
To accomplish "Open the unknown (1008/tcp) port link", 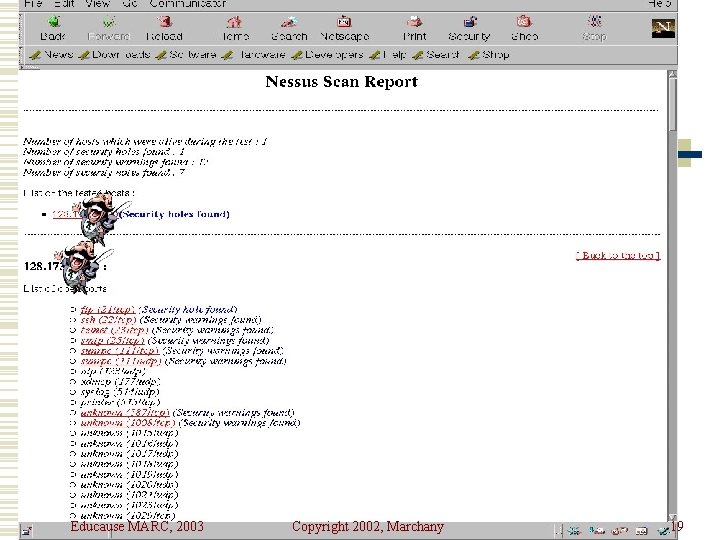I will [x=128, y=423].
